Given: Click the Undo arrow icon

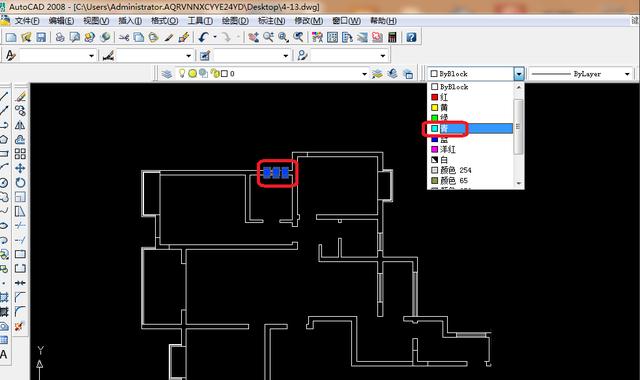Looking at the screenshot, I should [203, 38].
